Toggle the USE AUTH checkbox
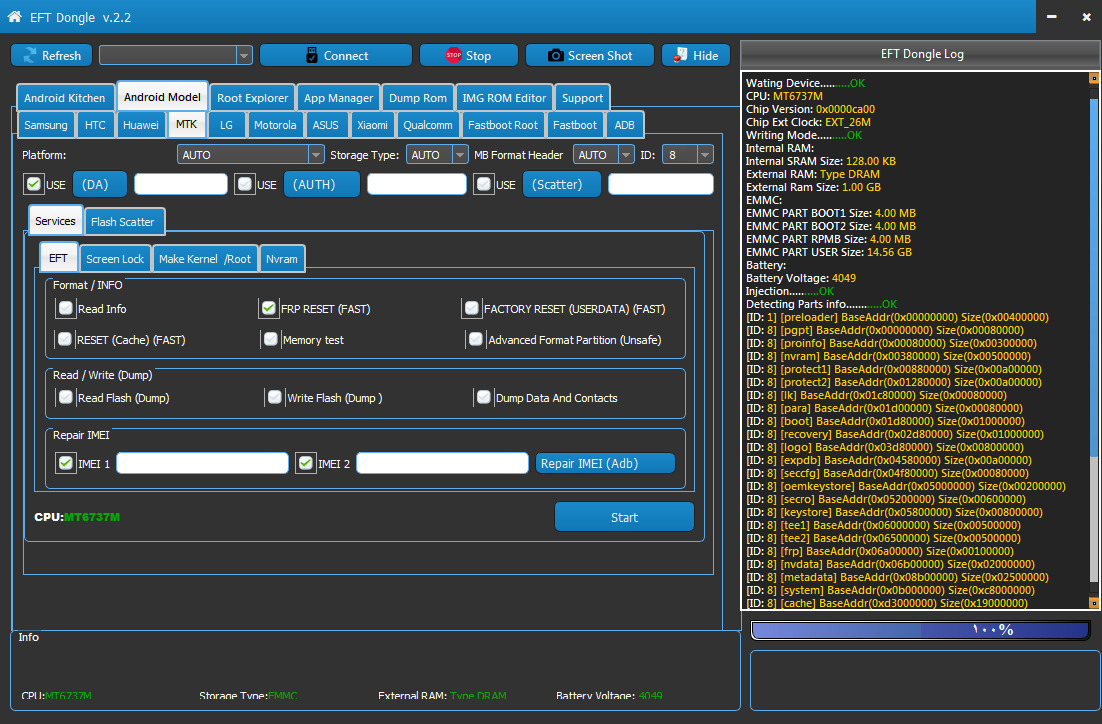This screenshot has width=1102, height=724. click(245, 184)
